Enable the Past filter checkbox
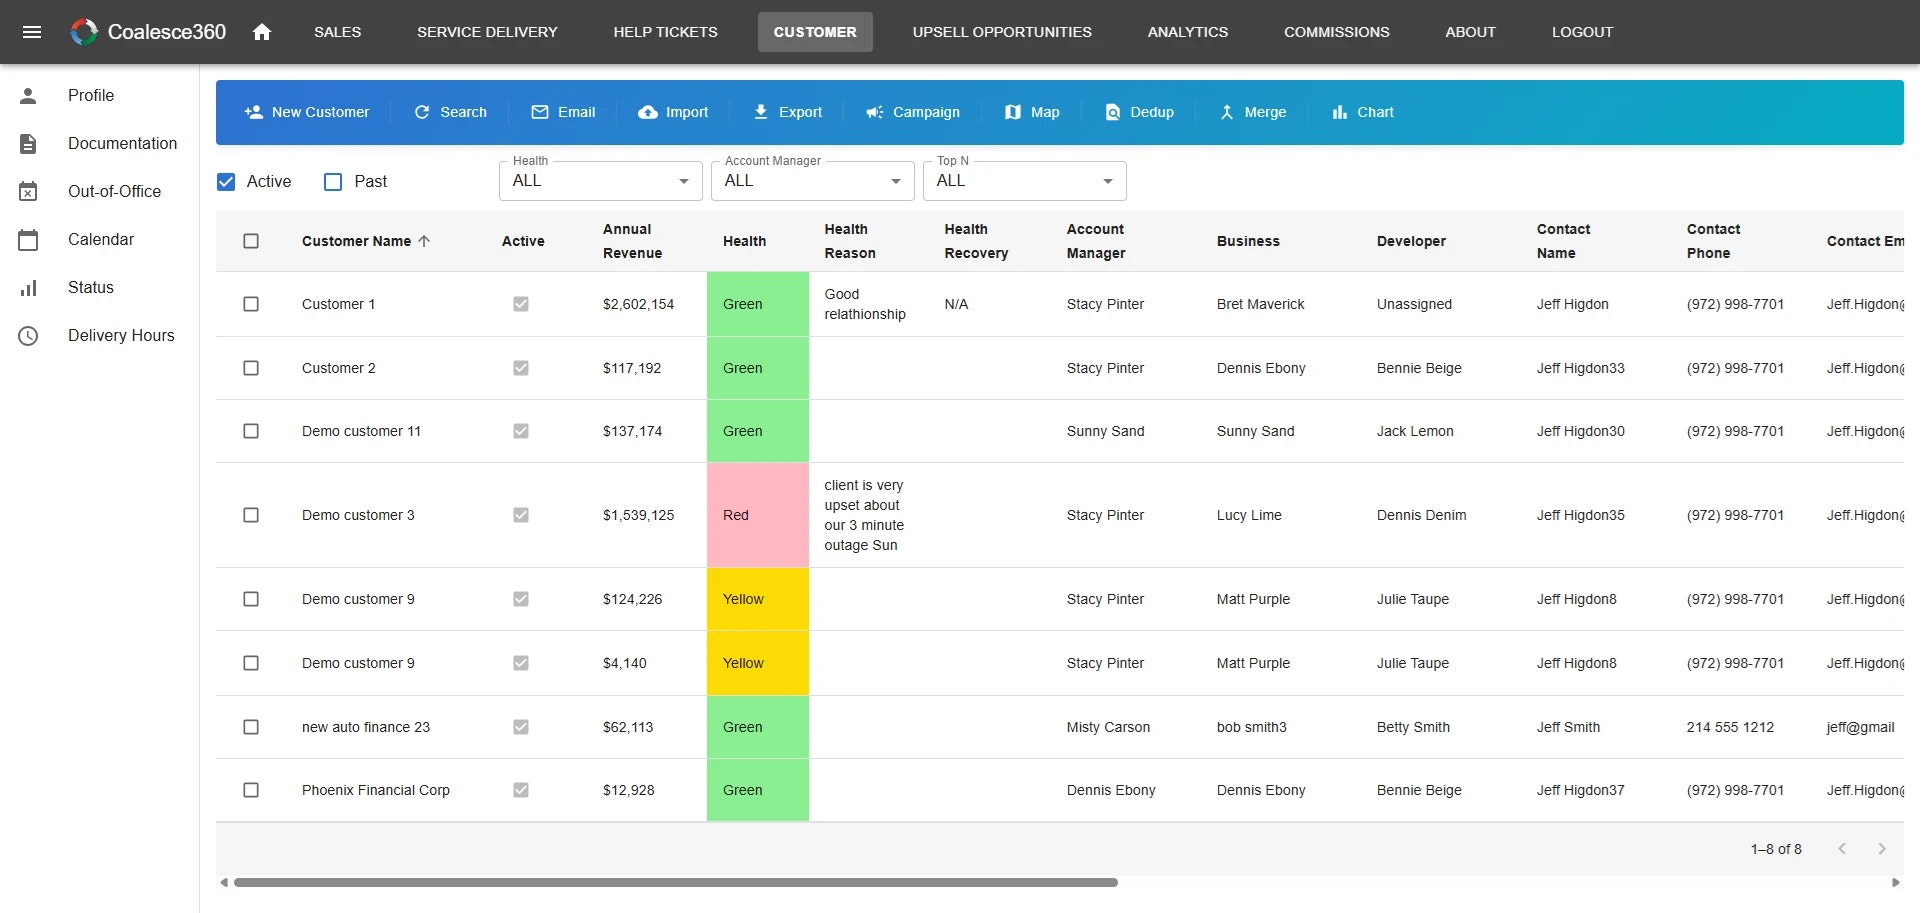 tap(333, 182)
